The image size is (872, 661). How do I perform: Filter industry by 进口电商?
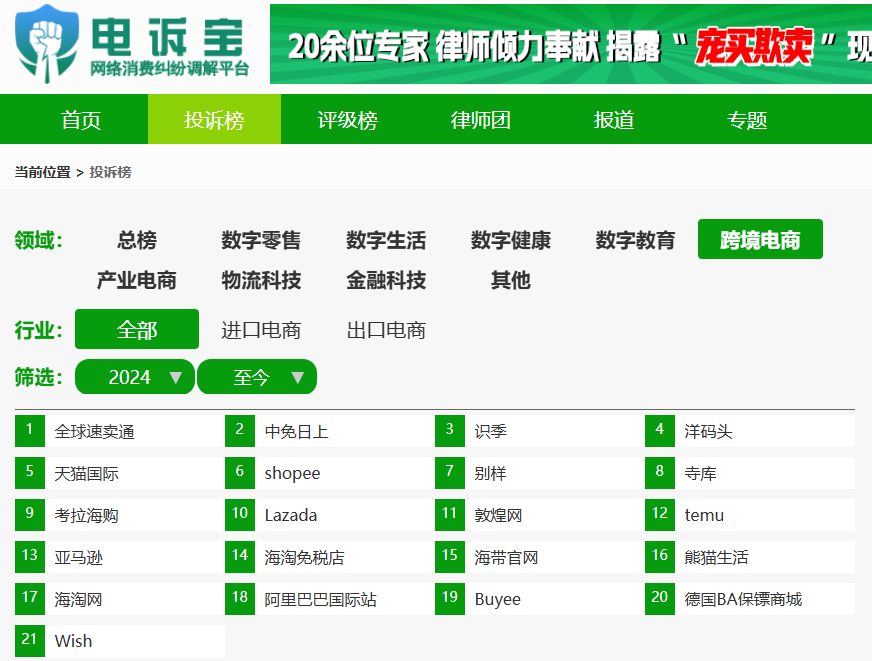pyautogui.click(x=261, y=330)
